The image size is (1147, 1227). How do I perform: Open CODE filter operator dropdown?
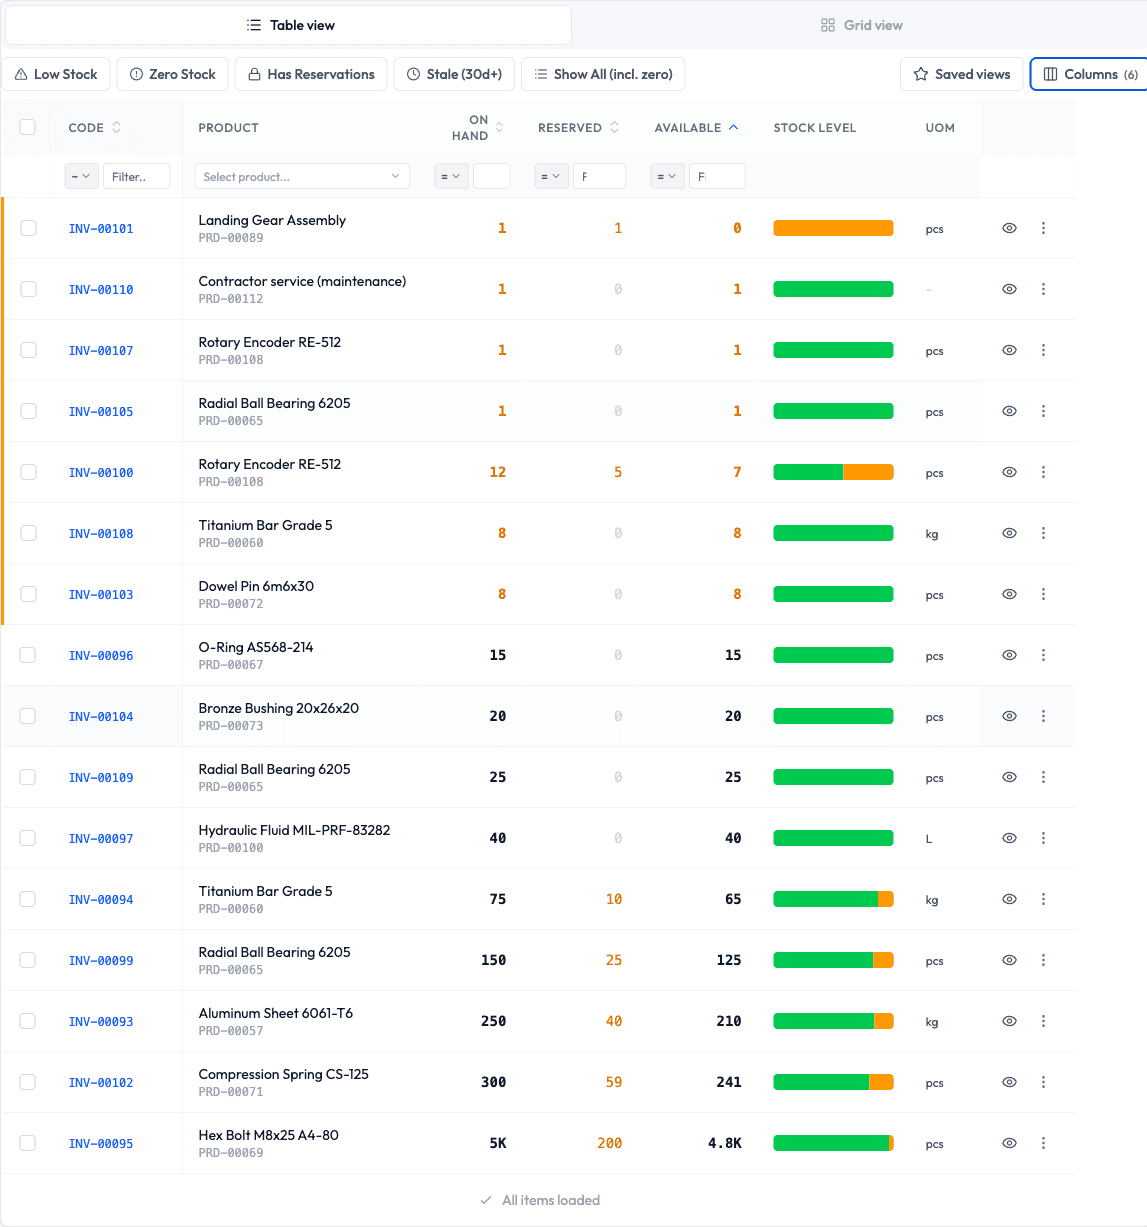[81, 176]
